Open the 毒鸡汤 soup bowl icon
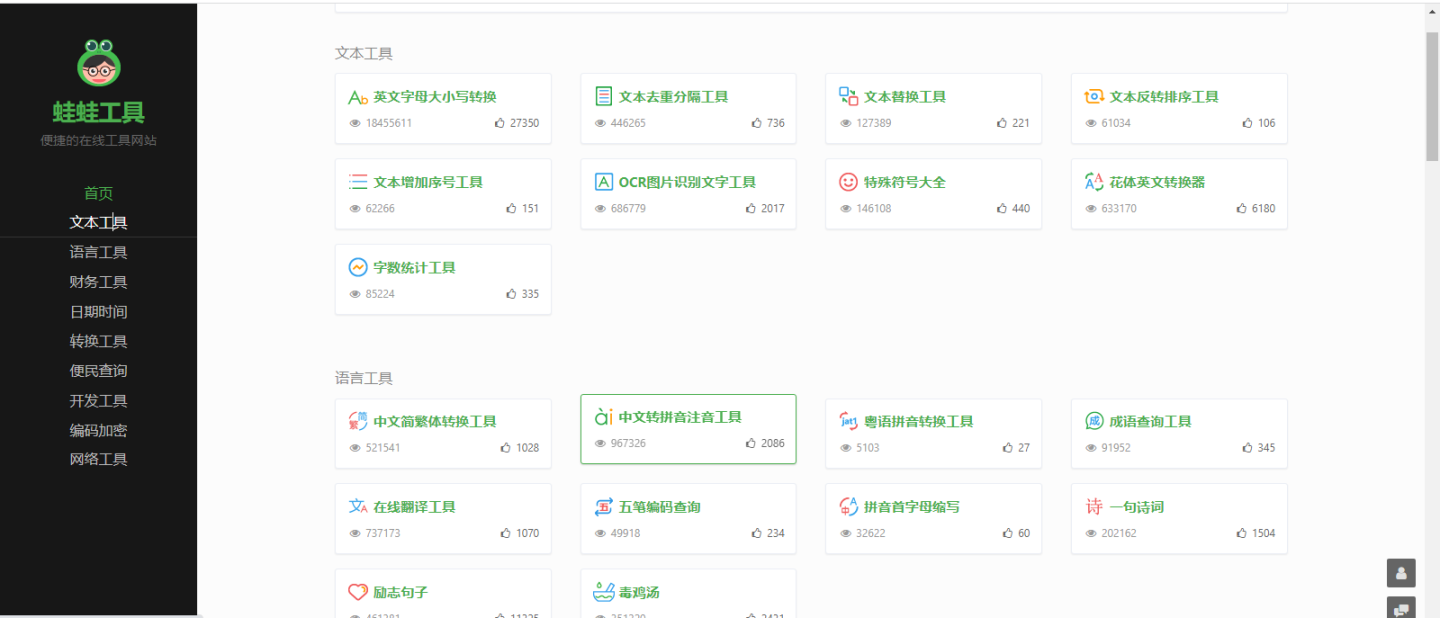 604,591
